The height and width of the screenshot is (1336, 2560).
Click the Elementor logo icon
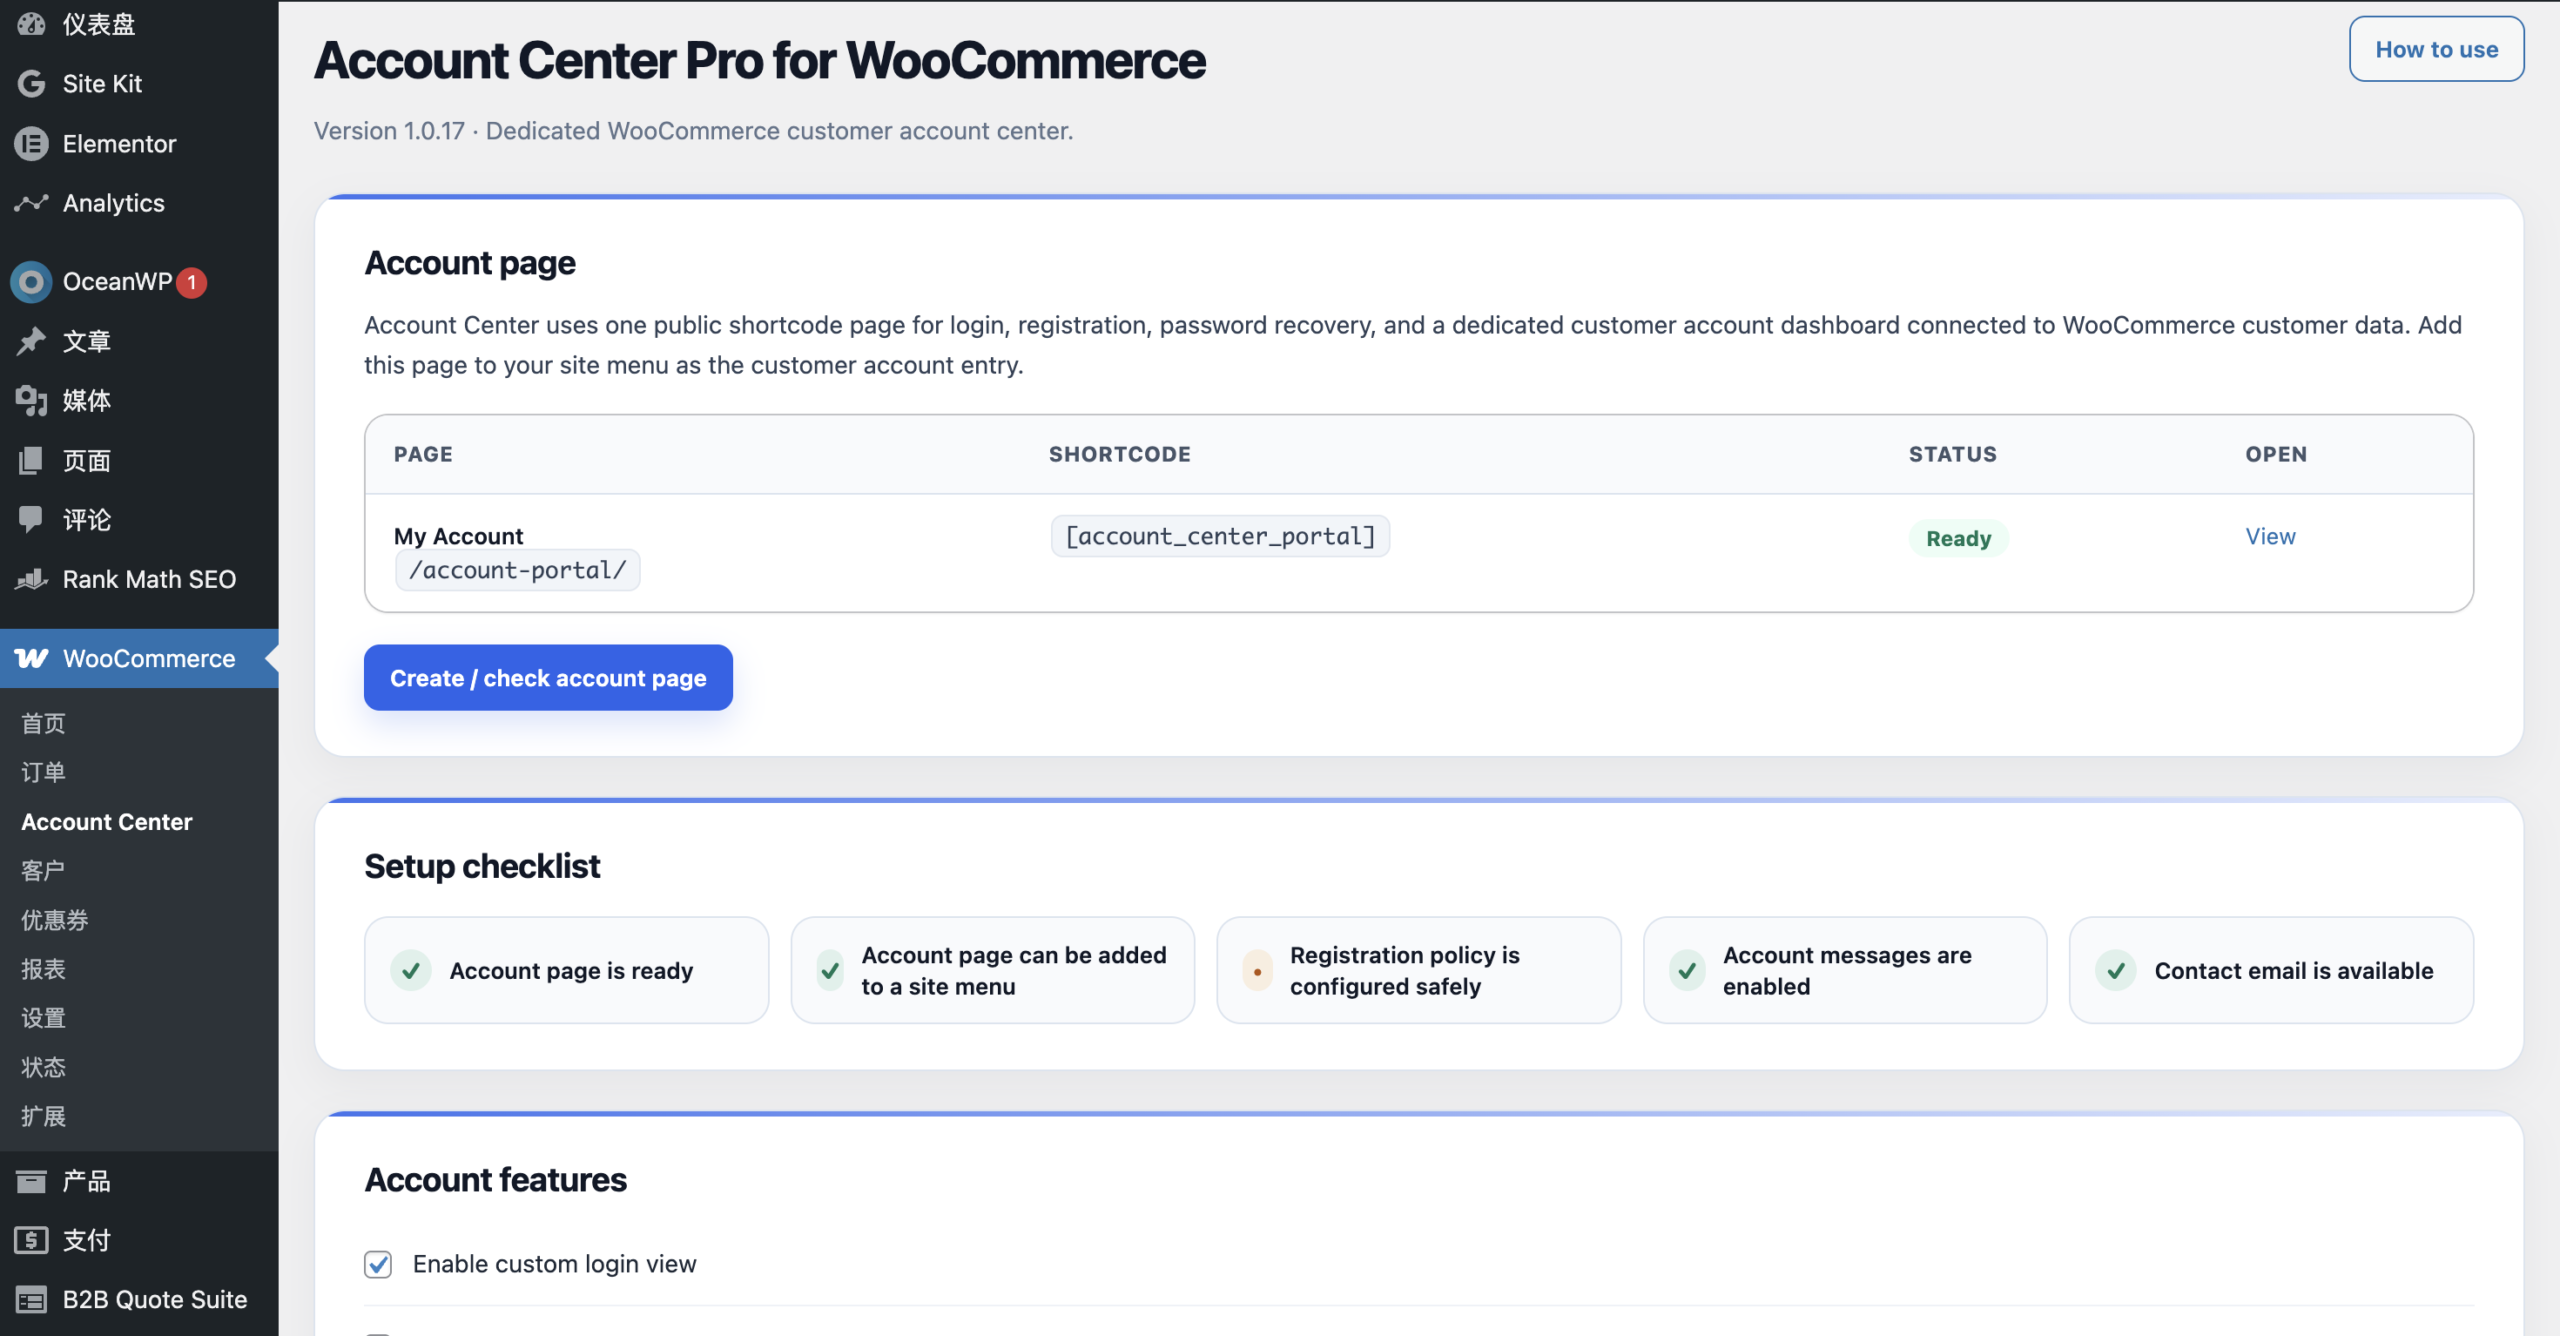[x=31, y=144]
